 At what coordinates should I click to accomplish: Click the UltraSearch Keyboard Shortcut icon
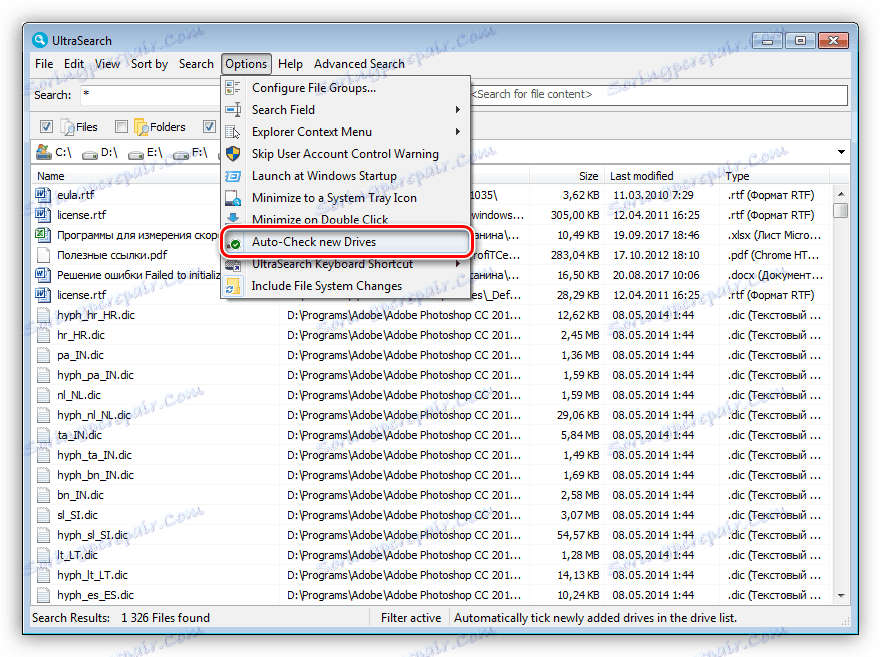[233, 264]
